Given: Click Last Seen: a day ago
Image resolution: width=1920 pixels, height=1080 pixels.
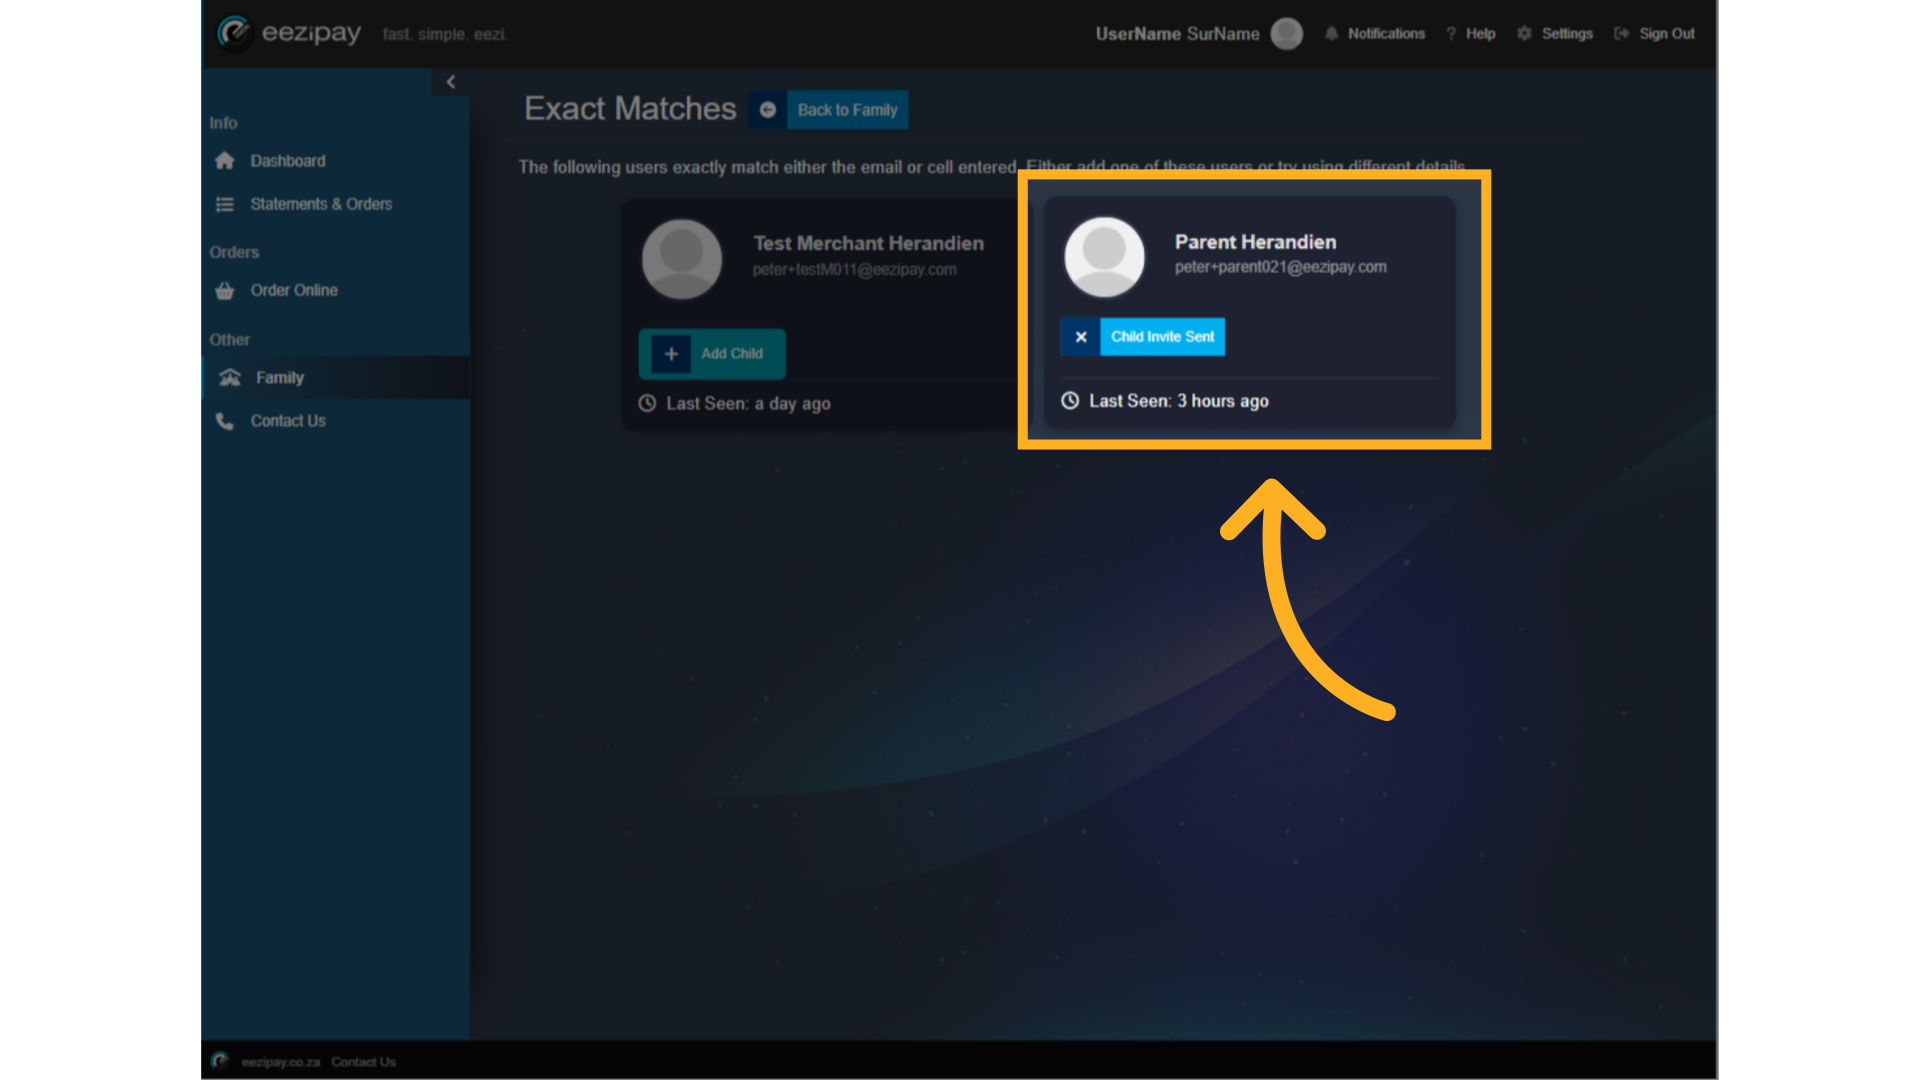Looking at the screenshot, I should point(748,404).
